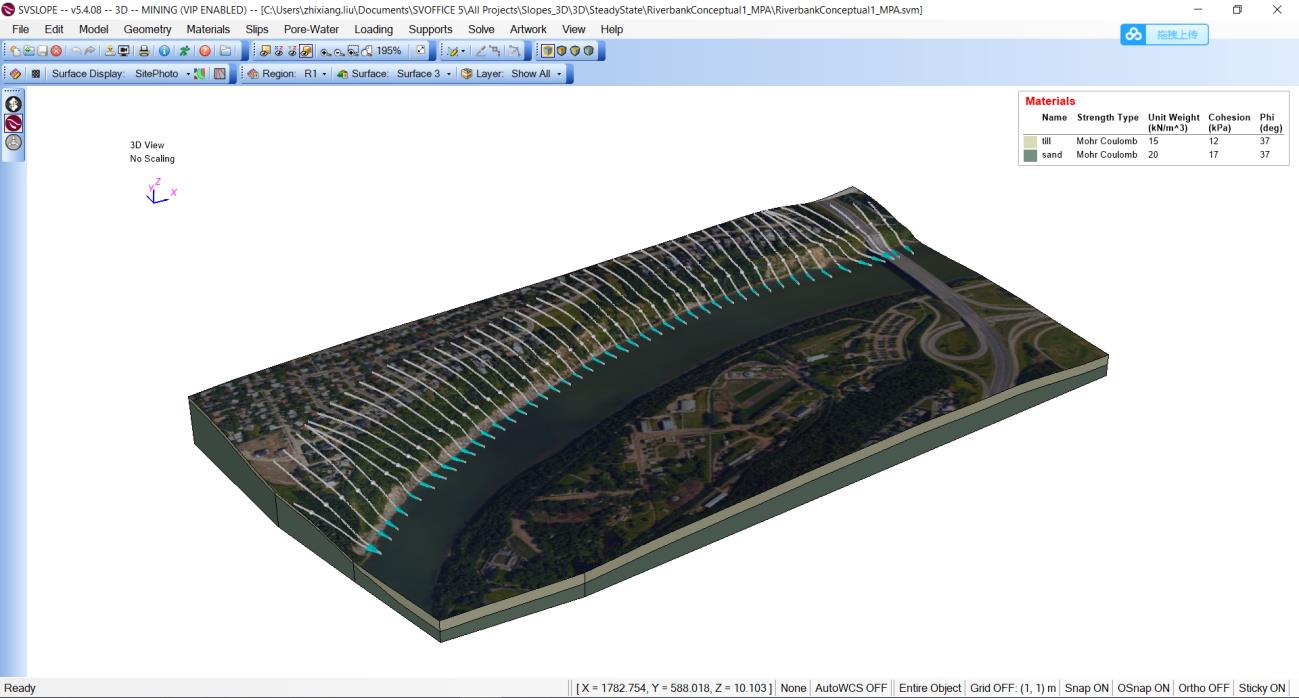
Task: Click the green running-man Analyze icon
Action: [x=184, y=51]
